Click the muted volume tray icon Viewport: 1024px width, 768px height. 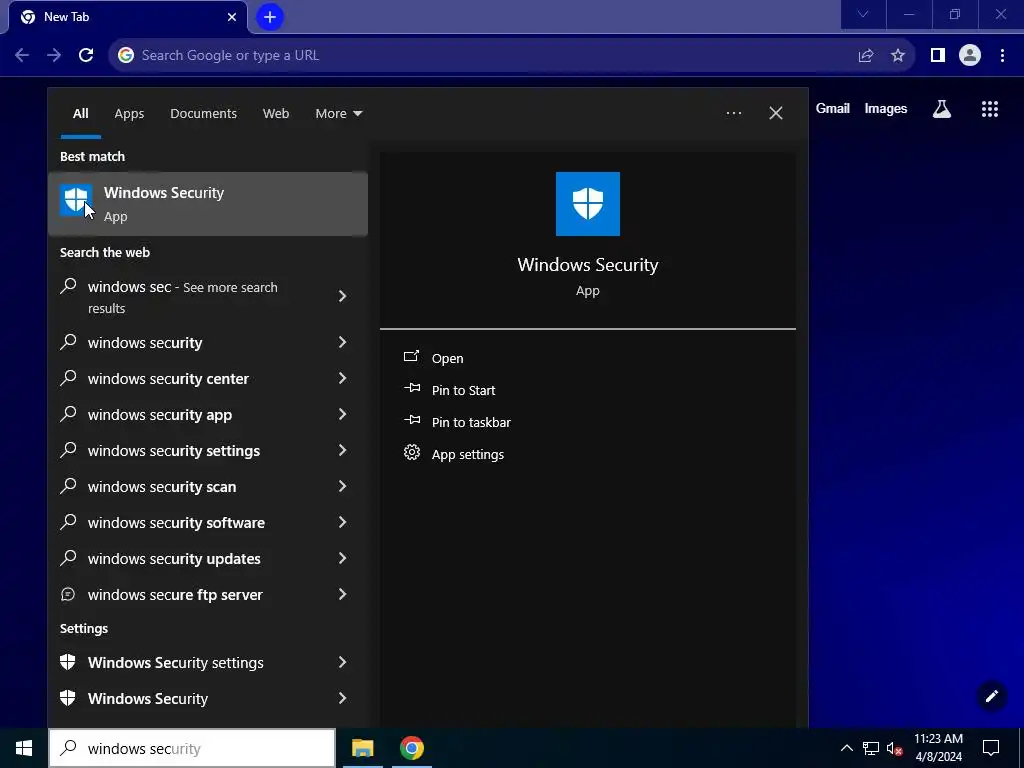894,748
